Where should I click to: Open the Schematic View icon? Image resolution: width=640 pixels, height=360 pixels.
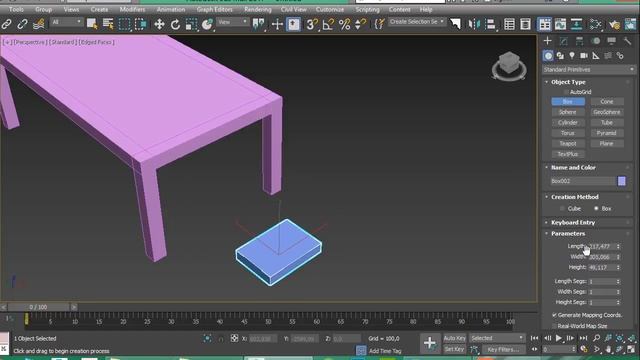[576, 24]
